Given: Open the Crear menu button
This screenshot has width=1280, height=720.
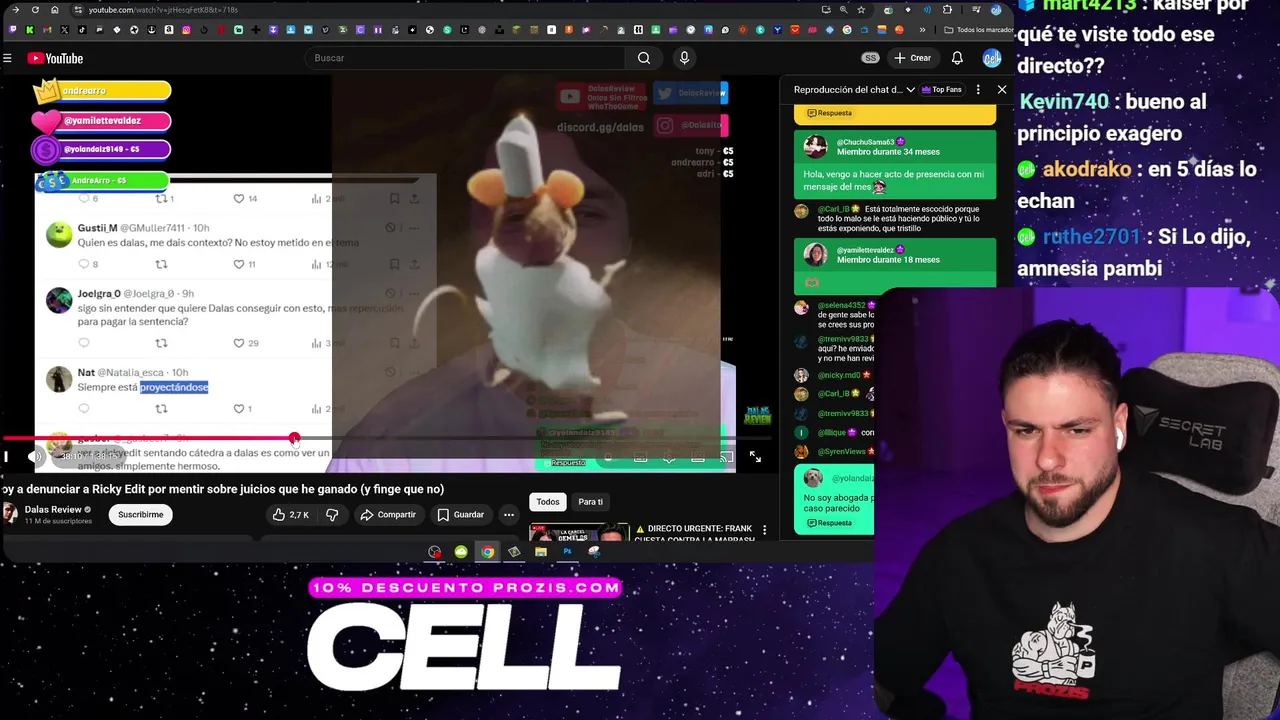Looking at the screenshot, I should tap(913, 58).
